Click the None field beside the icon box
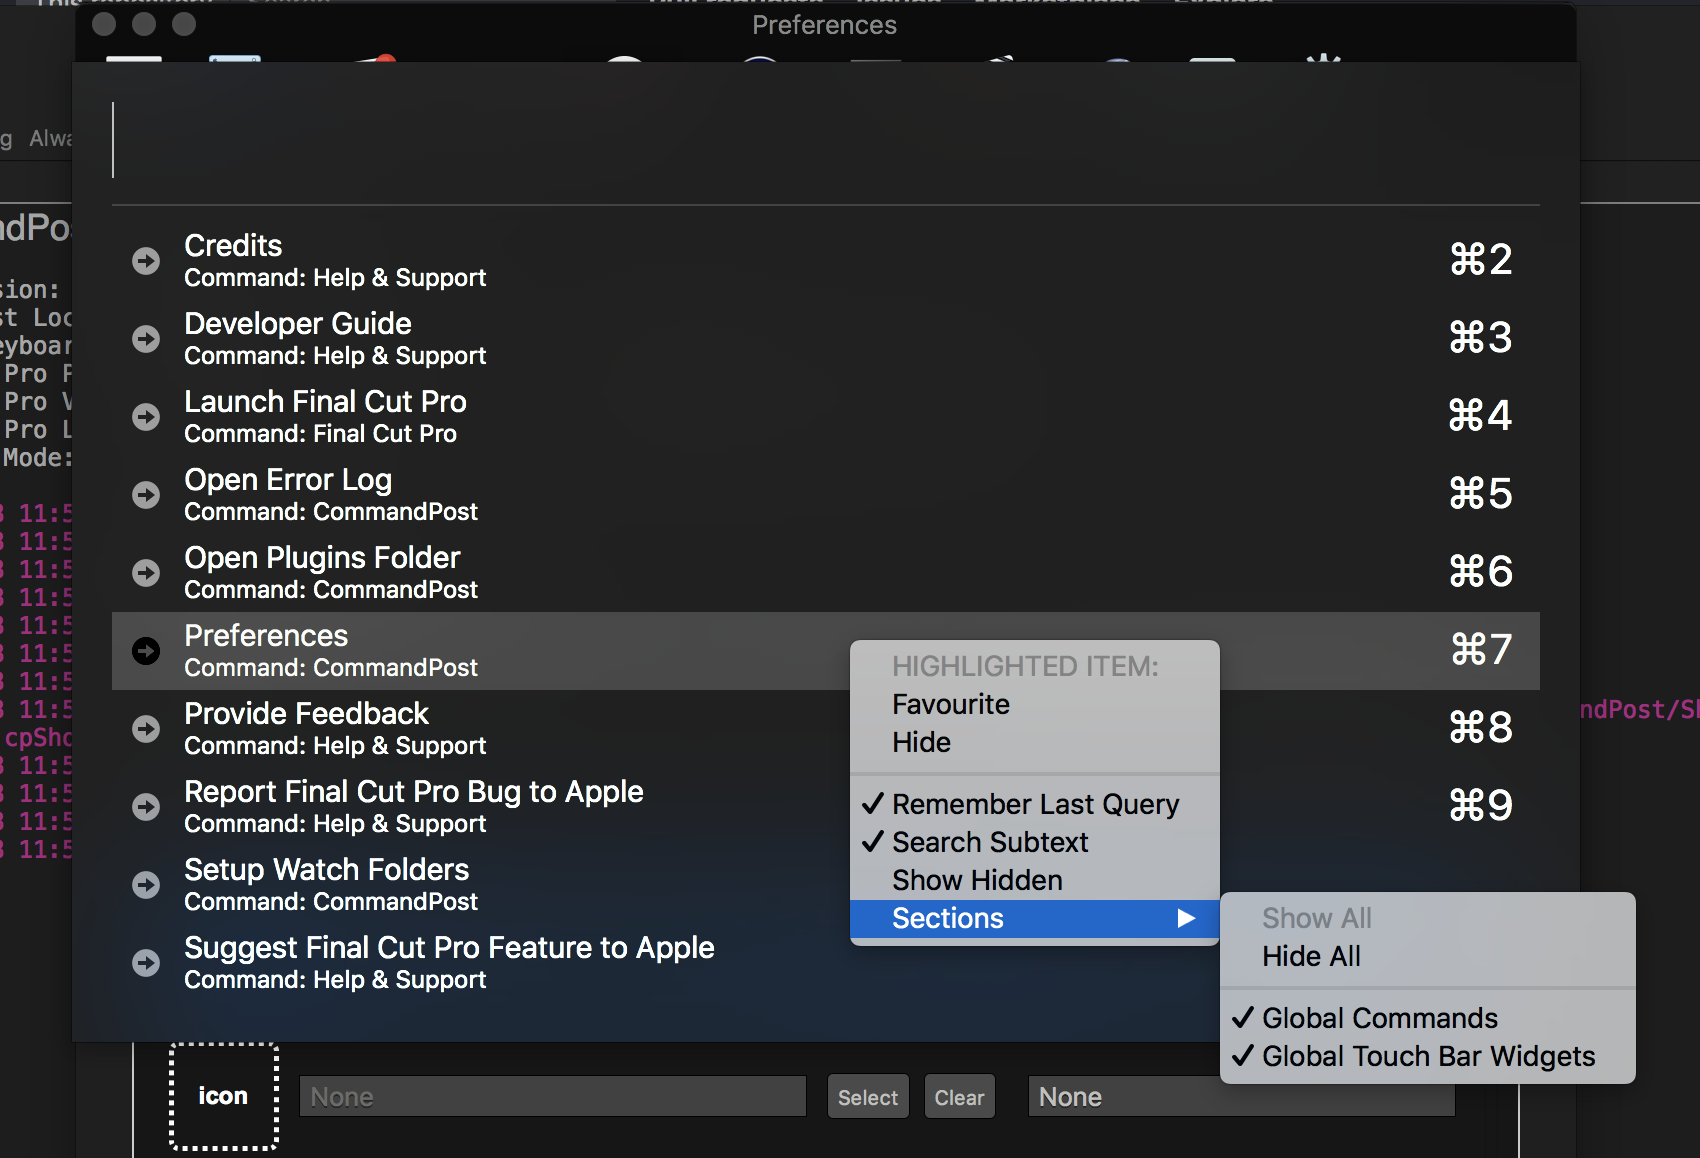Viewport: 1700px width, 1158px height. 552,1097
